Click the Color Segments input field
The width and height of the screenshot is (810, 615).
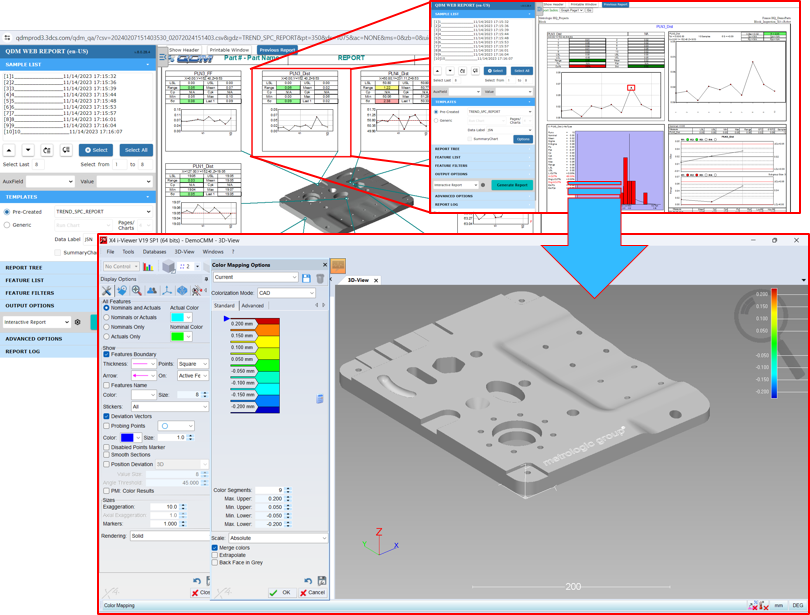(x=268, y=490)
